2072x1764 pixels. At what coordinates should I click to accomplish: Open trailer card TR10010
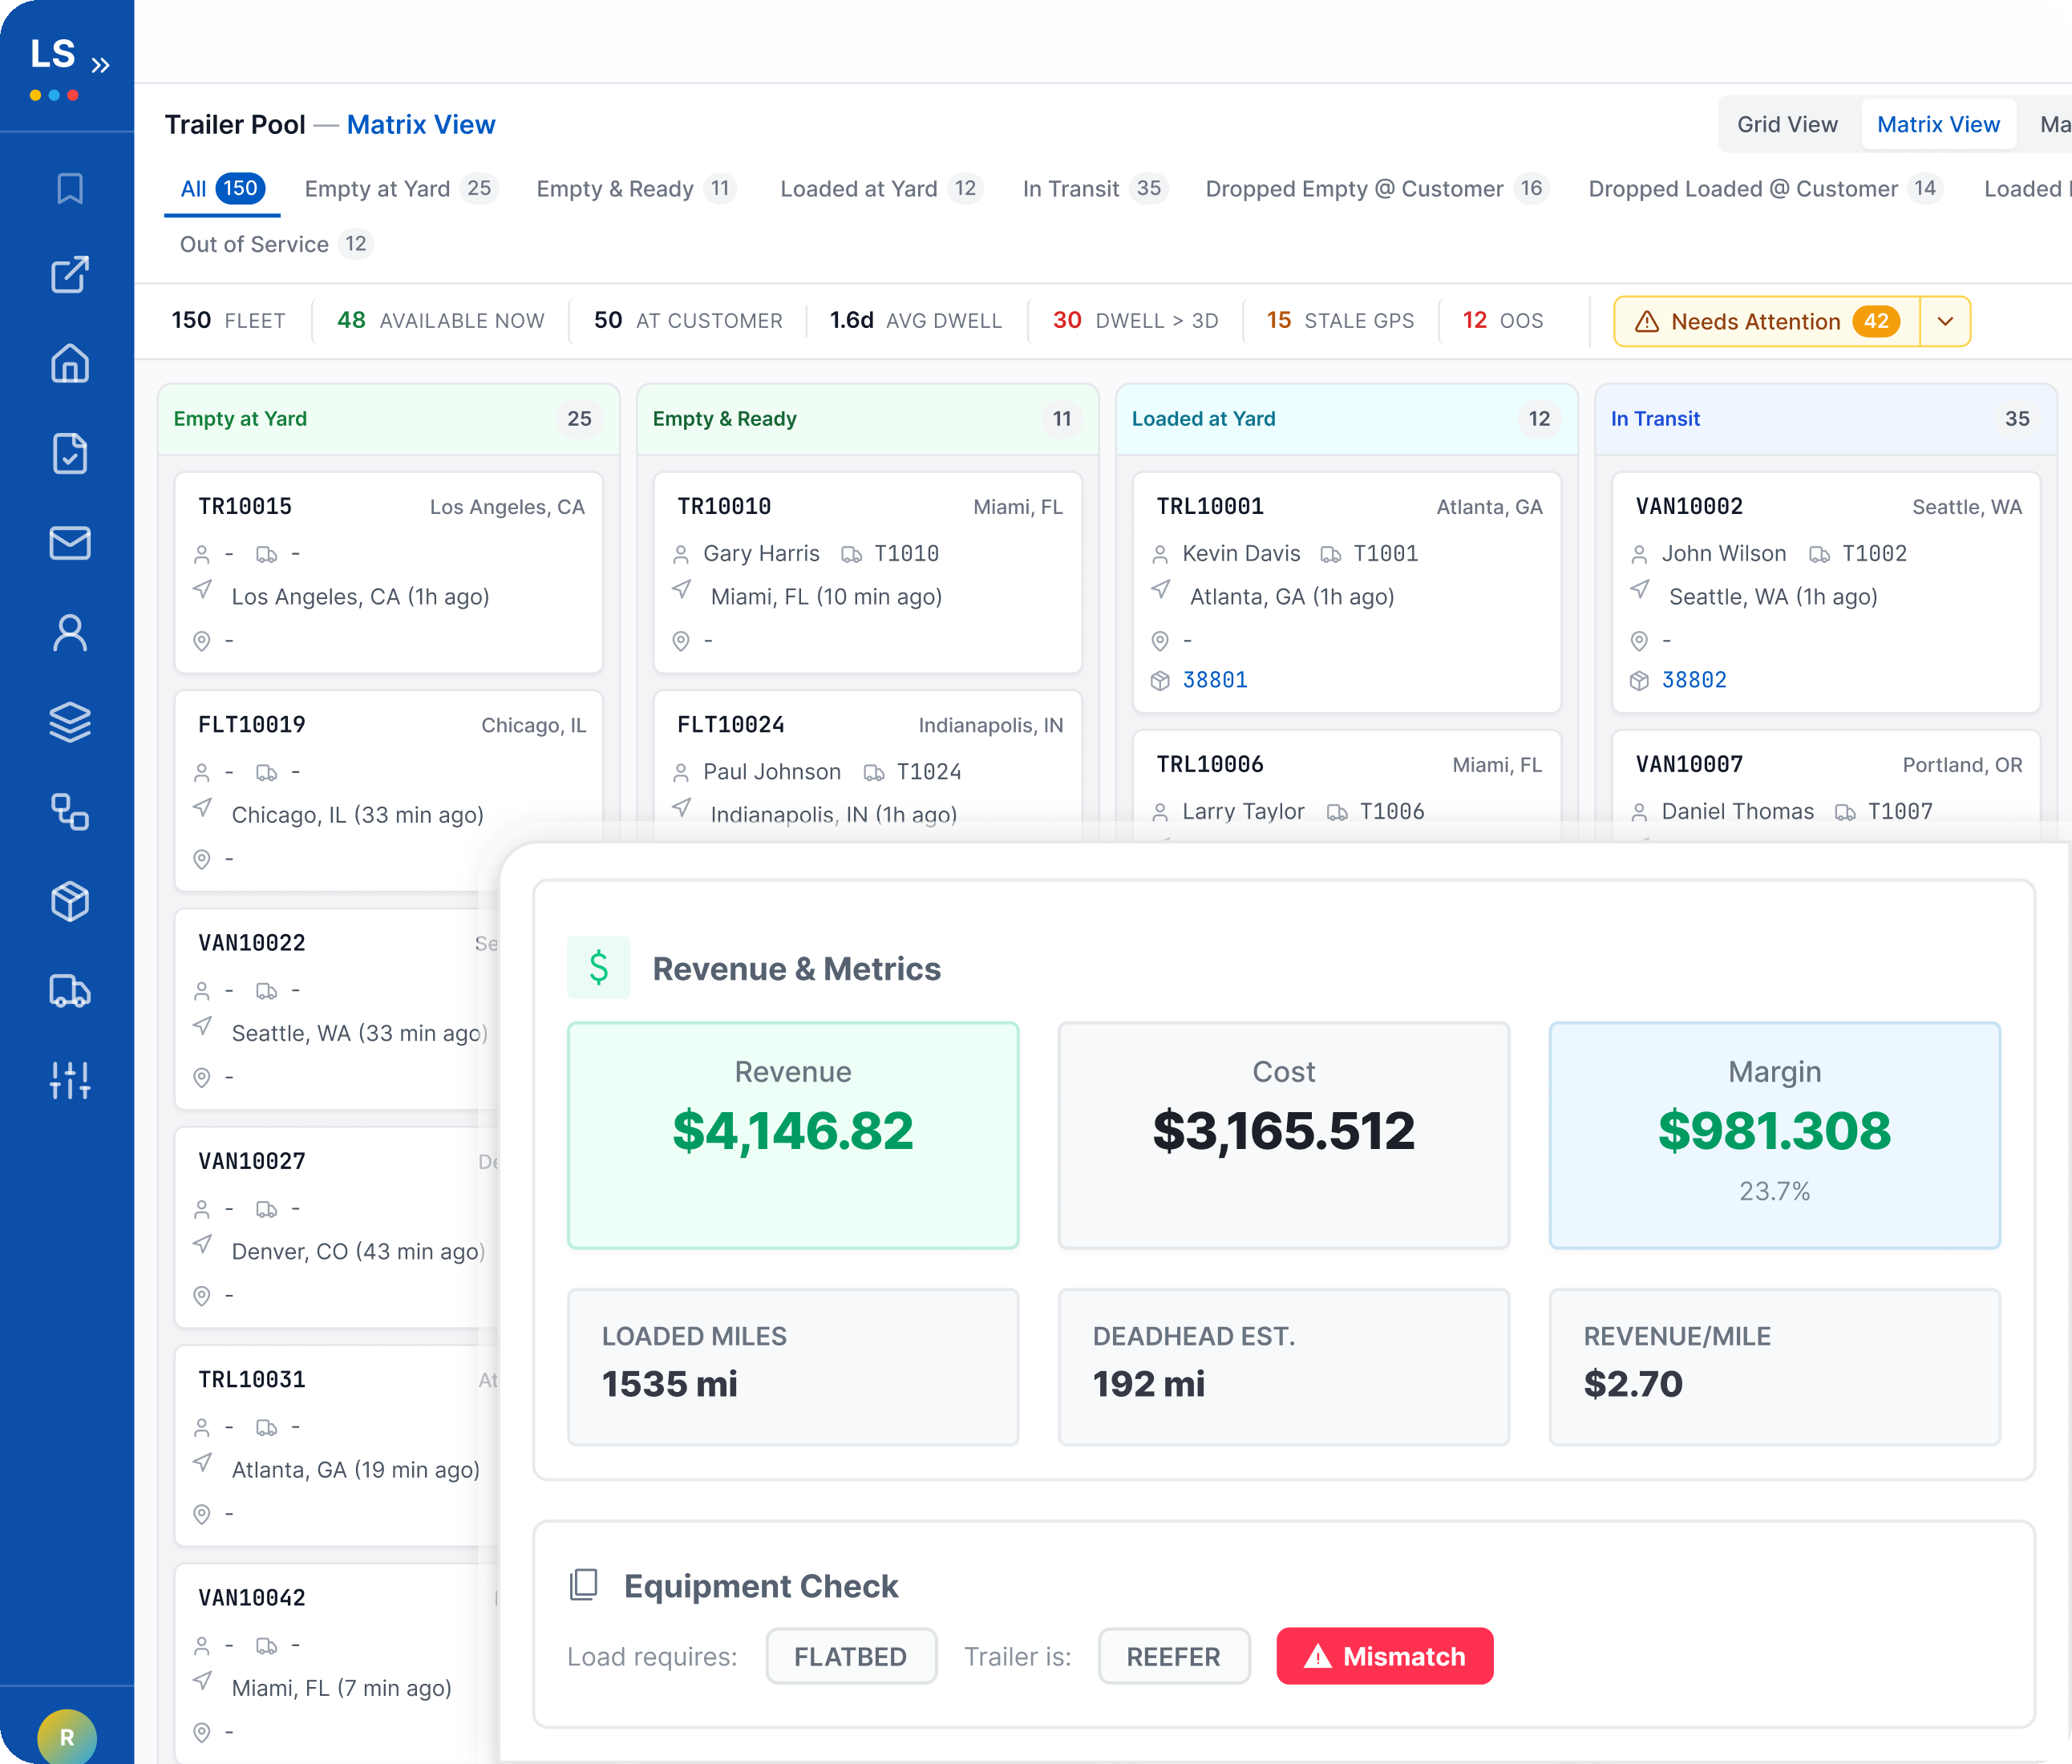(x=868, y=573)
